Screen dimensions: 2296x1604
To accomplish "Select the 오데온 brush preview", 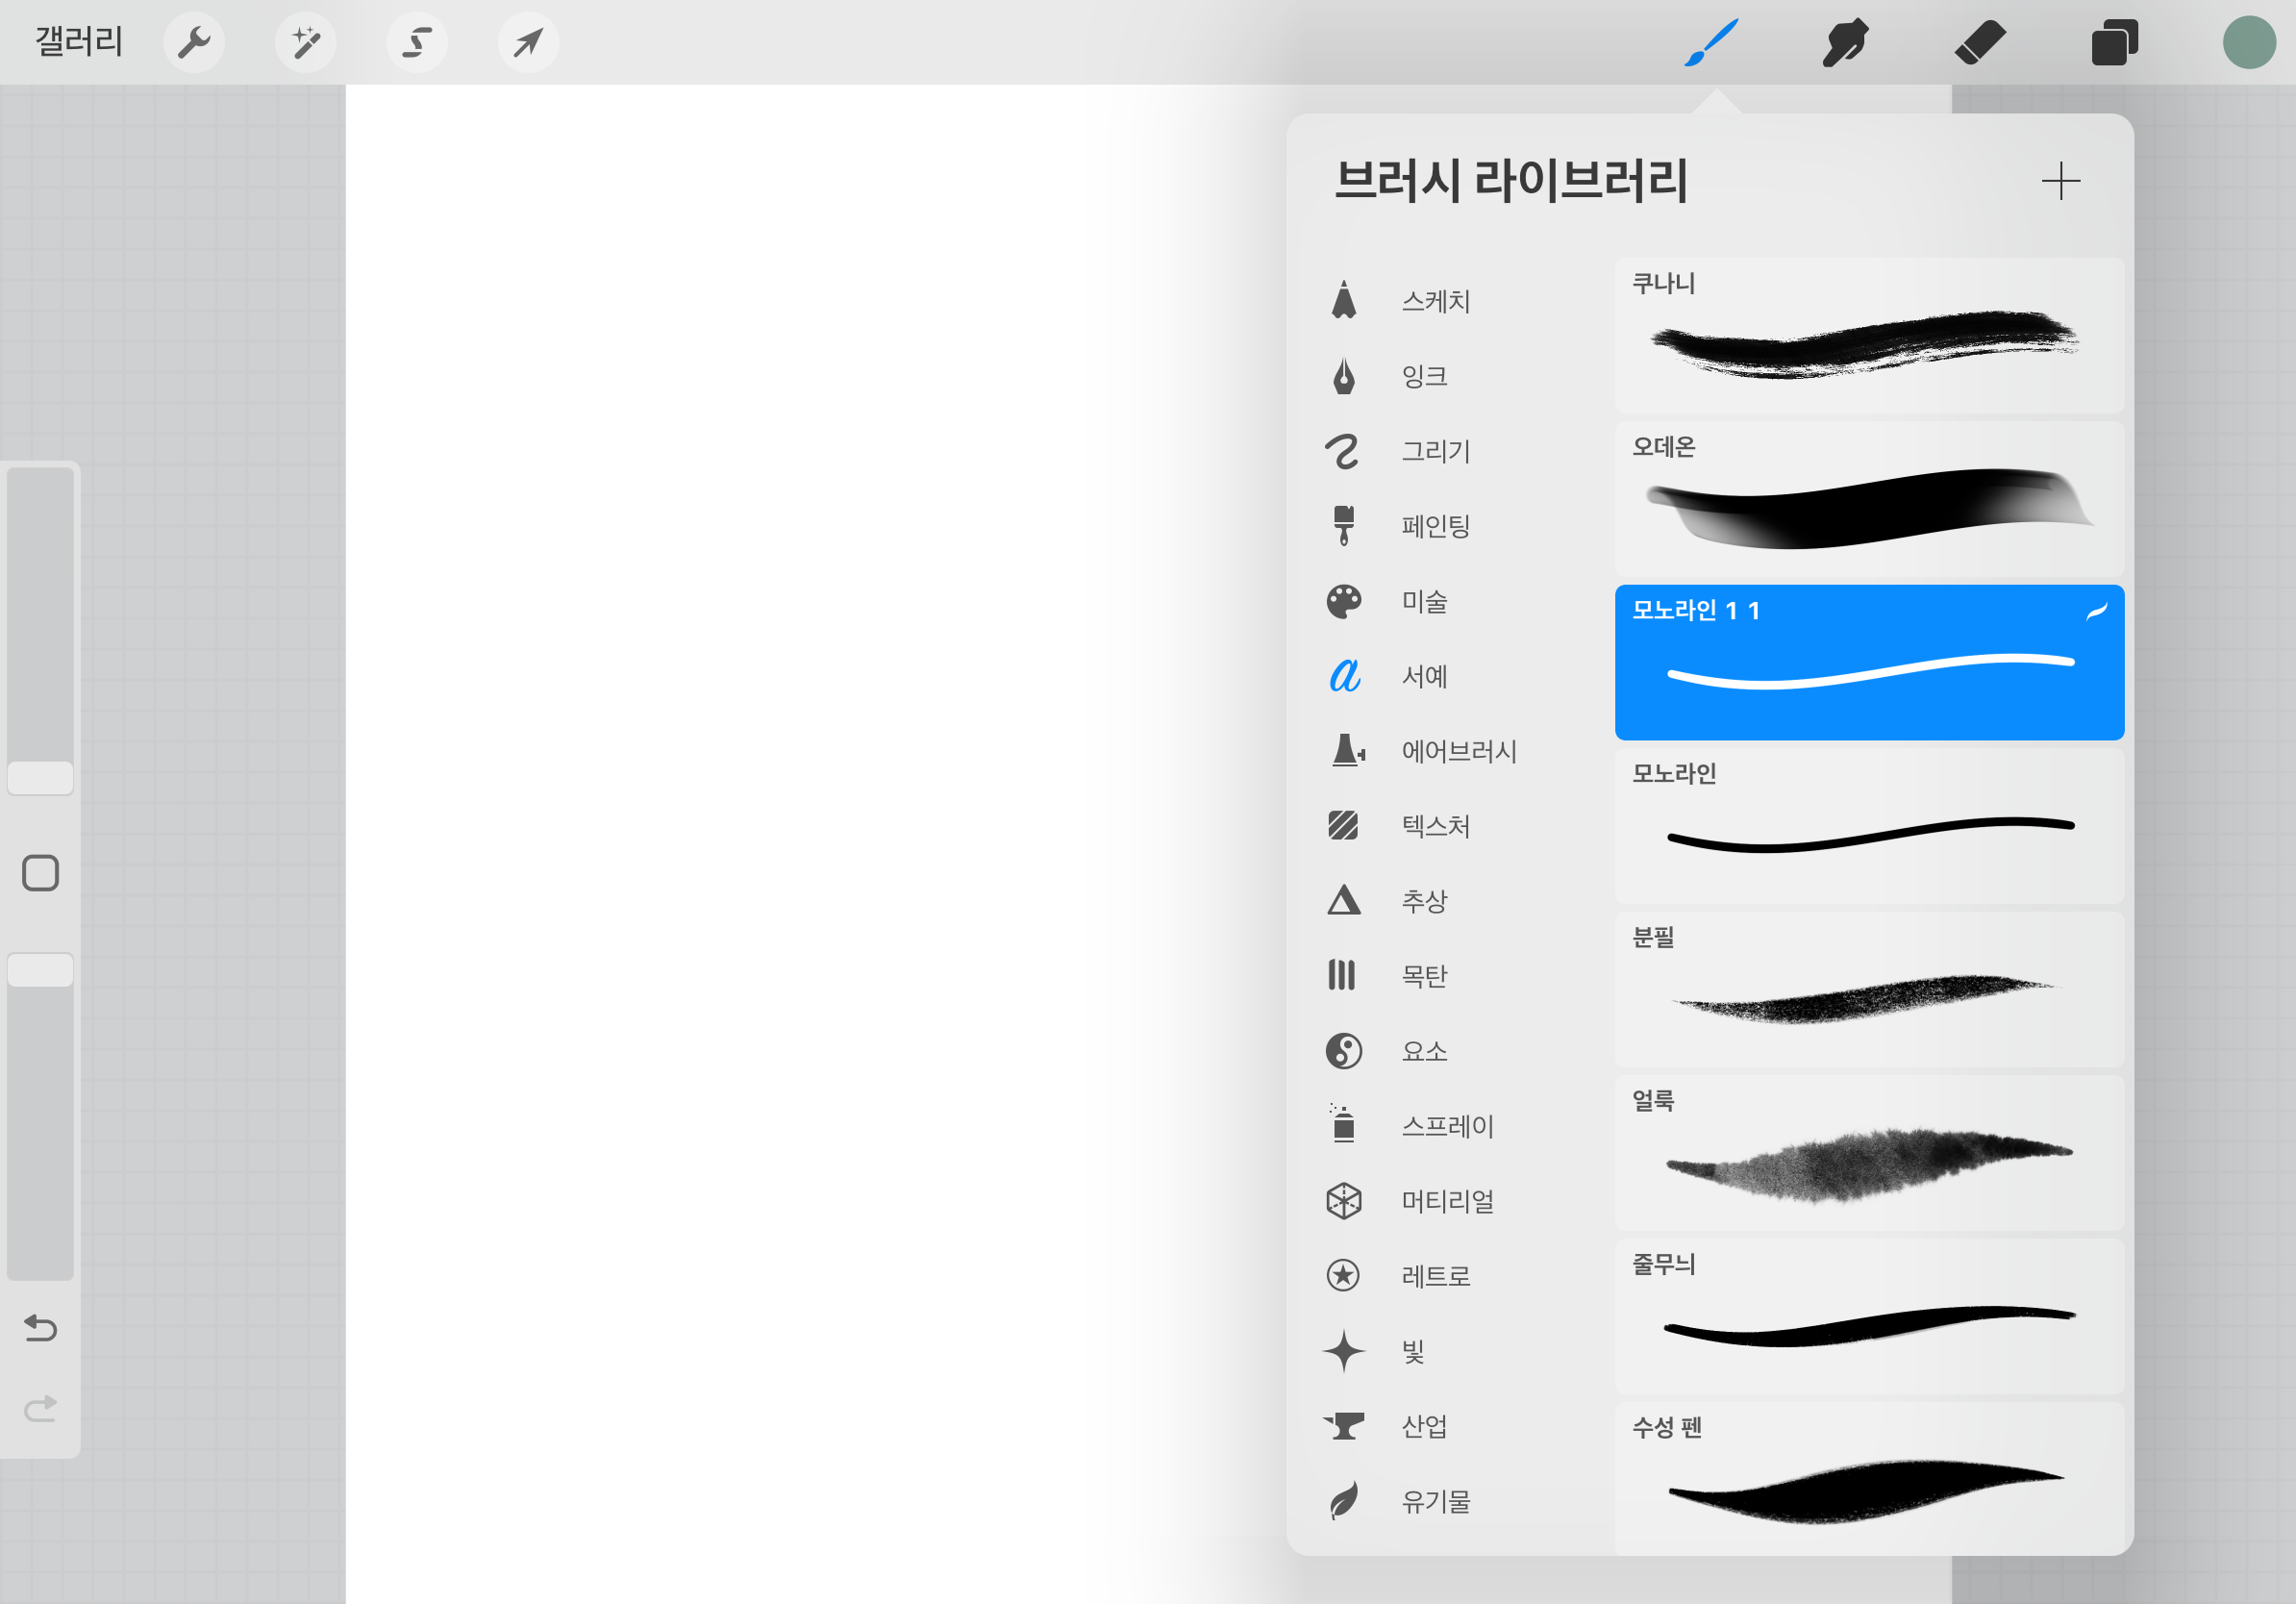I will click(x=1868, y=500).
